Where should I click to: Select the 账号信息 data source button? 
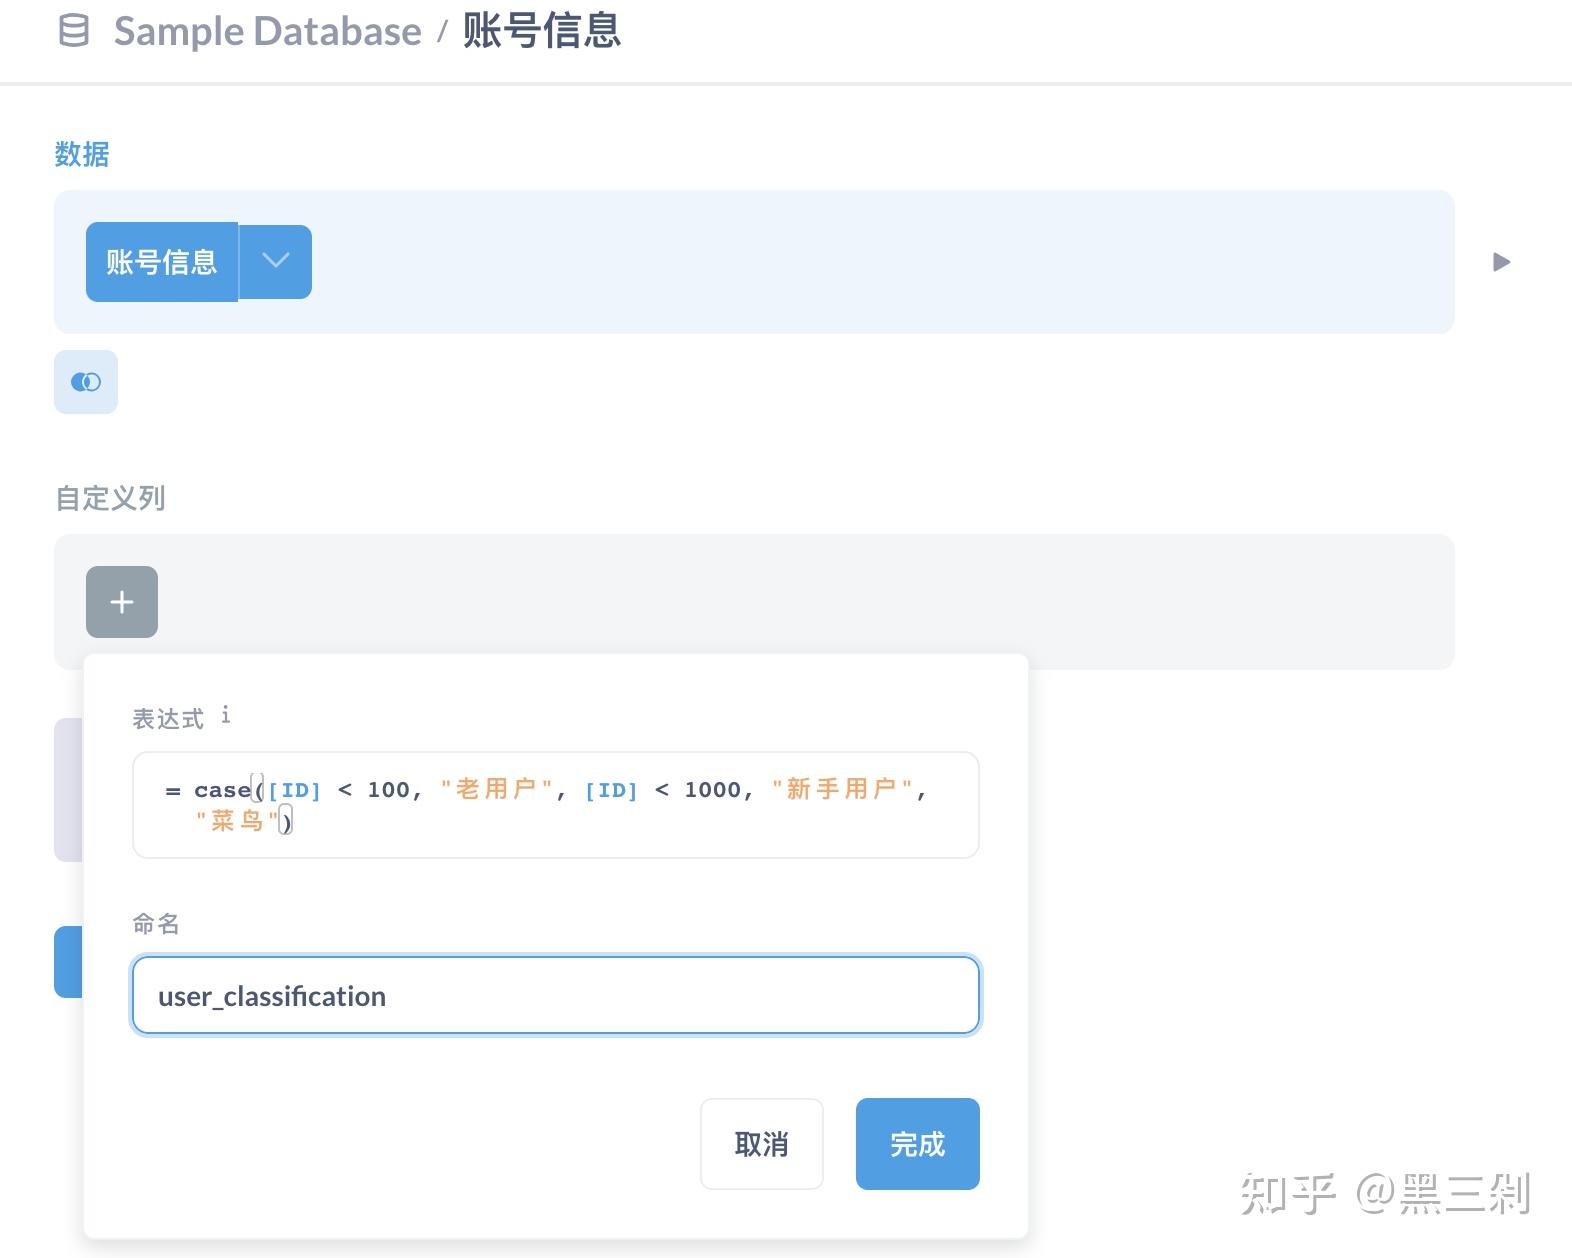[x=162, y=262]
